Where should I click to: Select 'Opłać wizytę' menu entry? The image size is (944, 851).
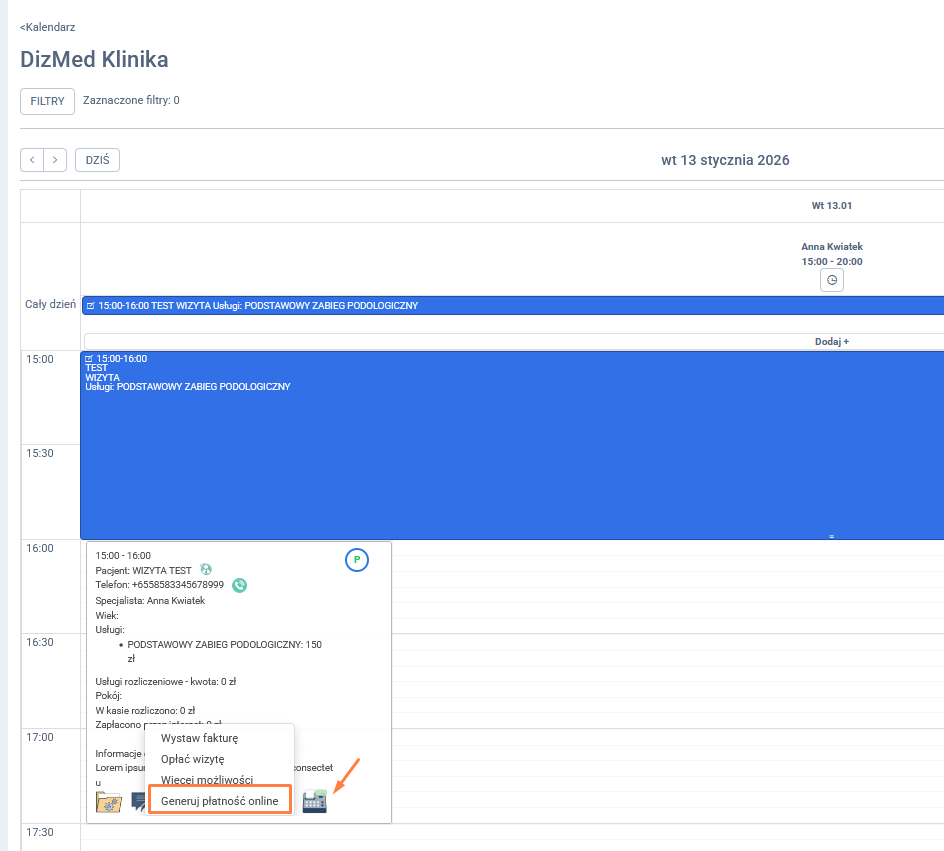coord(192,759)
